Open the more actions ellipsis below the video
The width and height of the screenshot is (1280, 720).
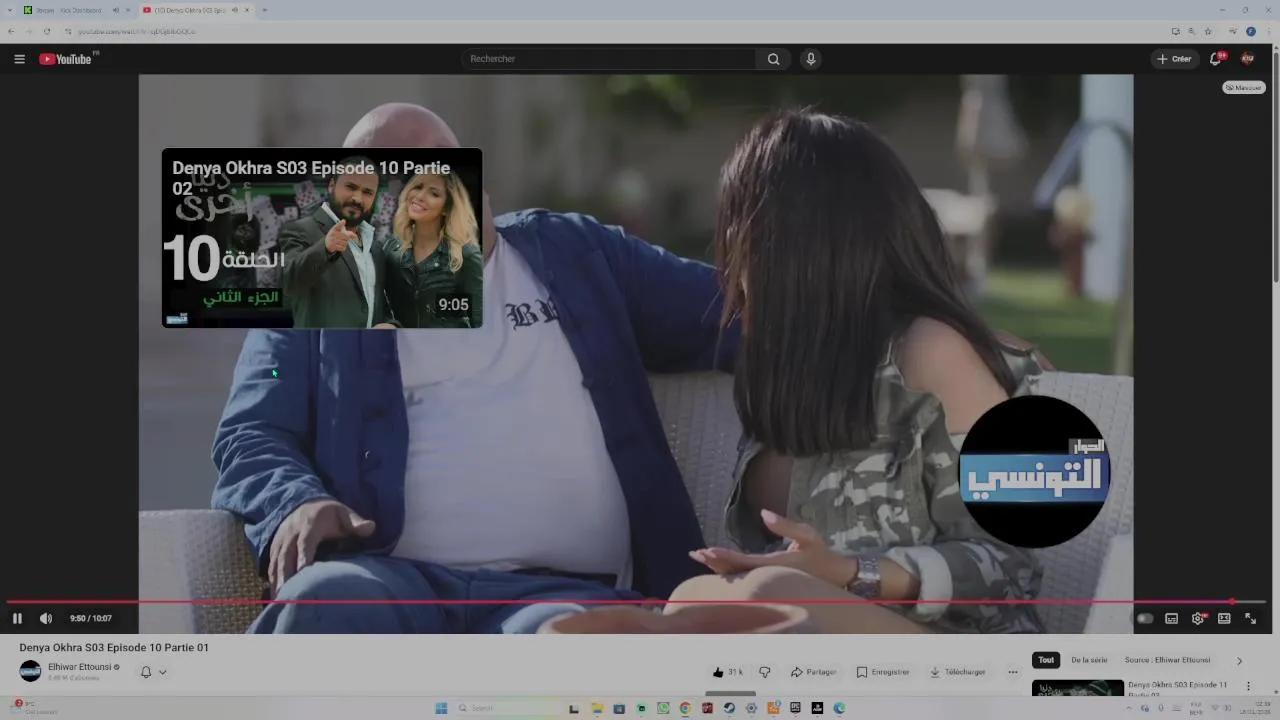point(1013,672)
